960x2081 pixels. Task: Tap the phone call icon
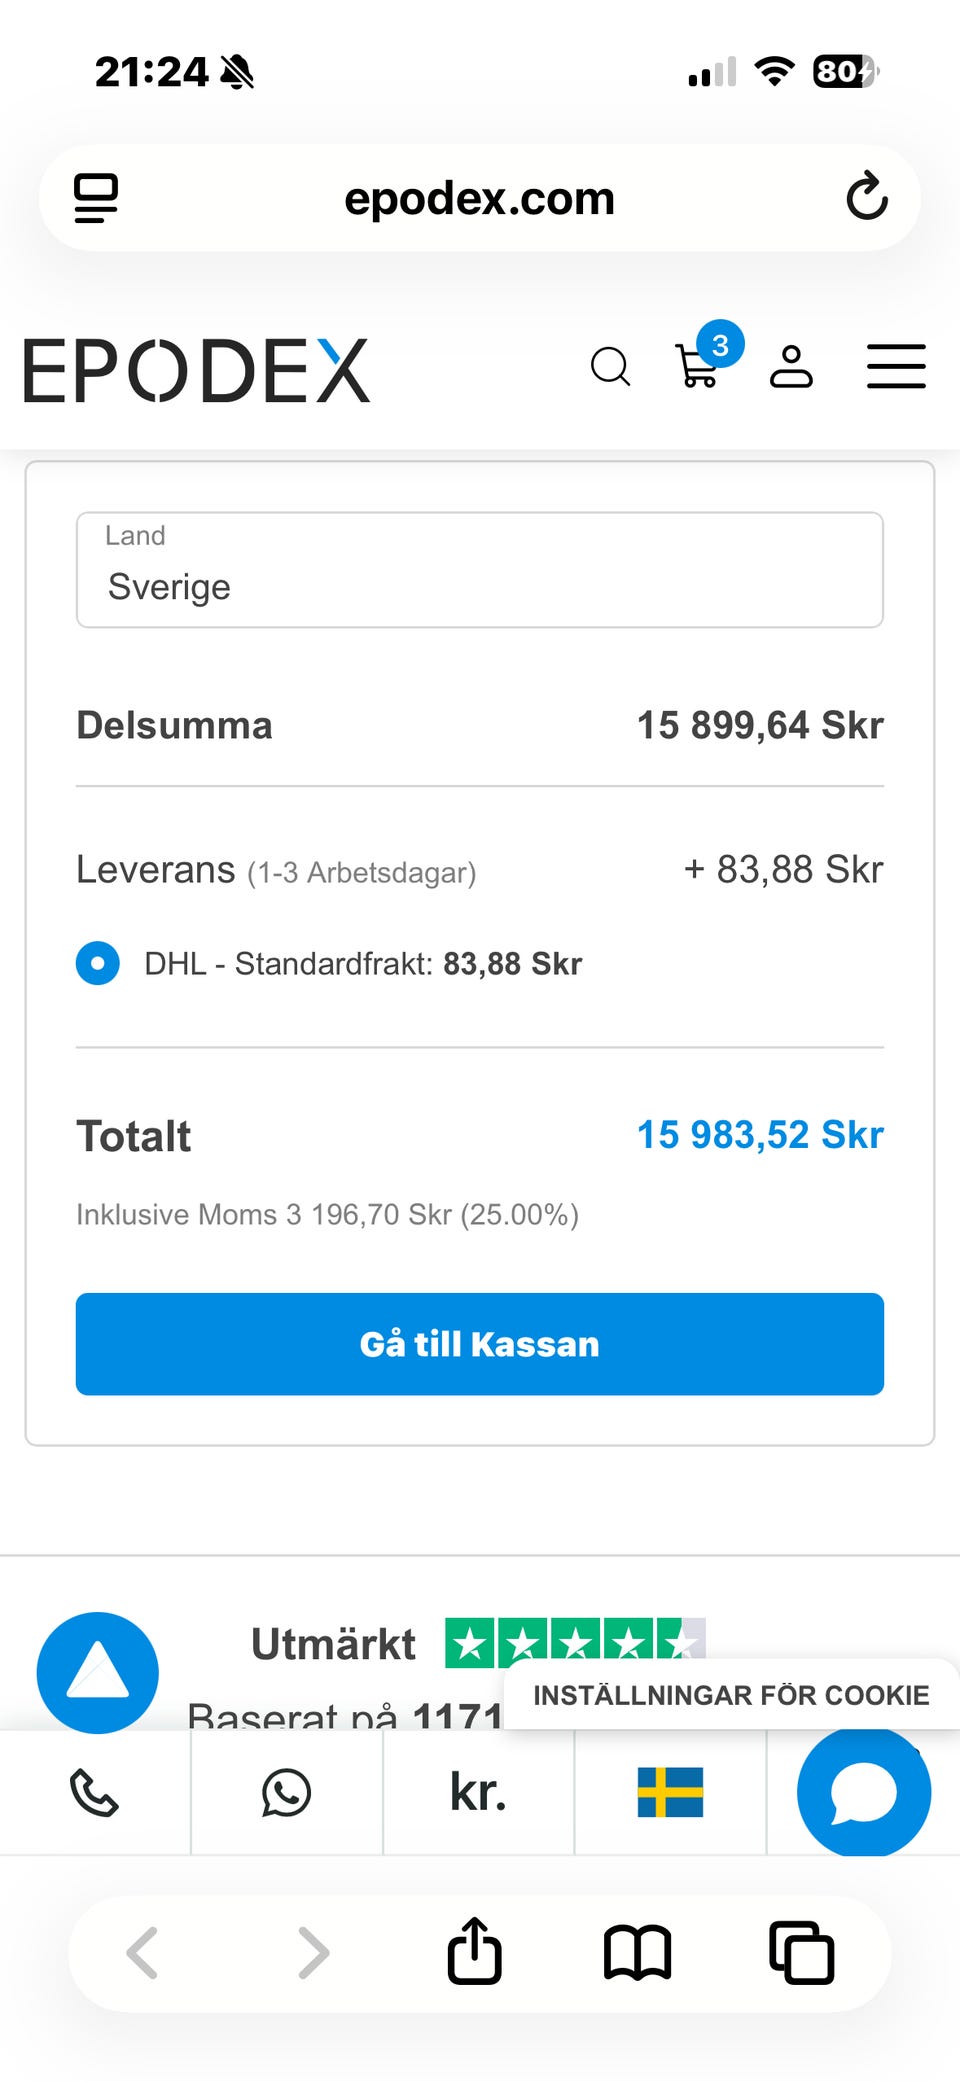coord(94,1793)
